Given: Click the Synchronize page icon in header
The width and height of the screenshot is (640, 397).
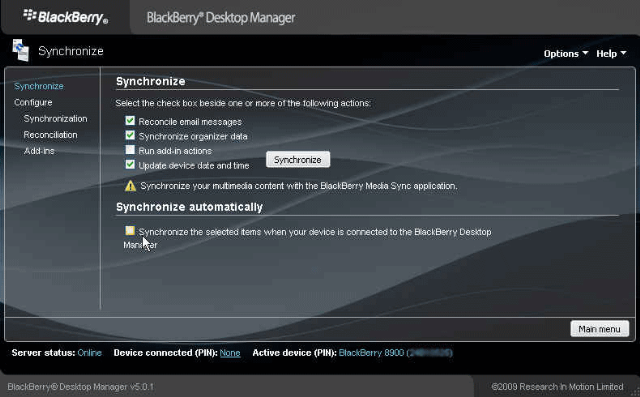Looking at the screenshot, I should [20, 50].
